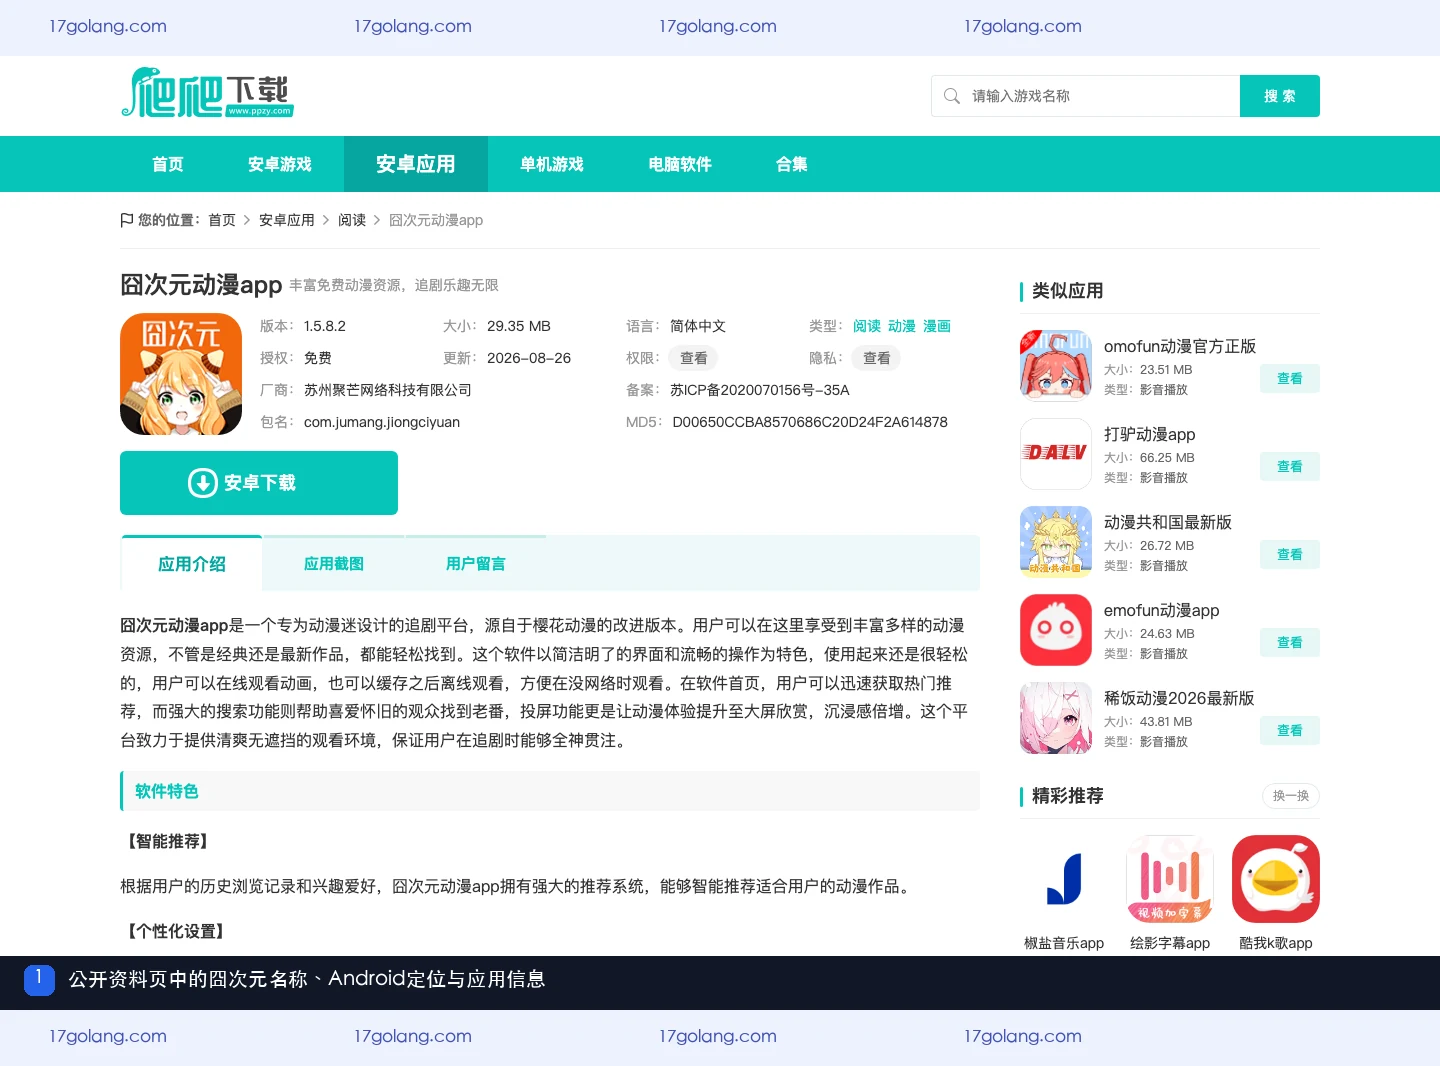
Task: Switch to the 应用截图 tab
Action: pos(334,564)
